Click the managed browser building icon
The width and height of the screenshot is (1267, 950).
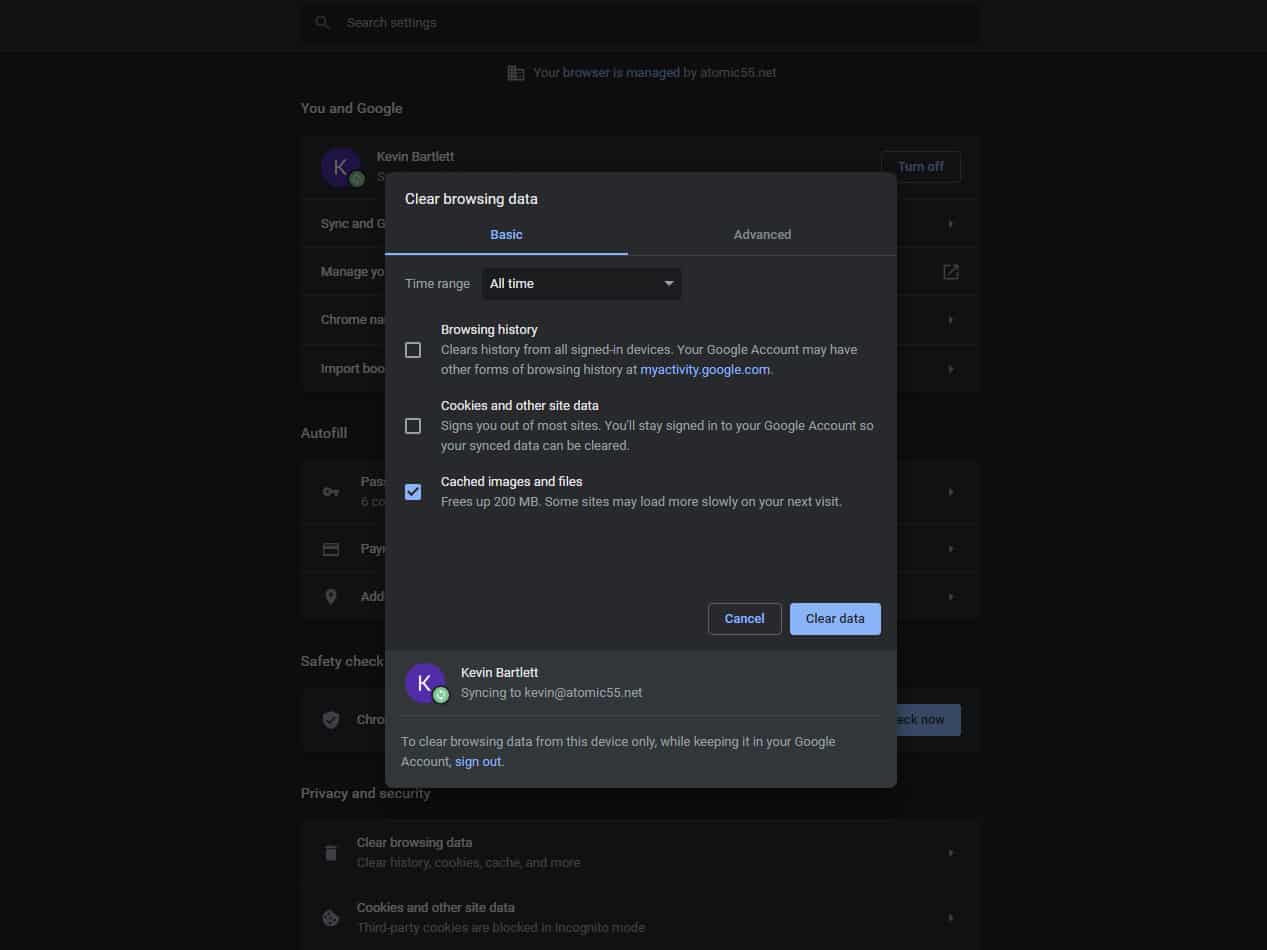click(x=516, y=73)
